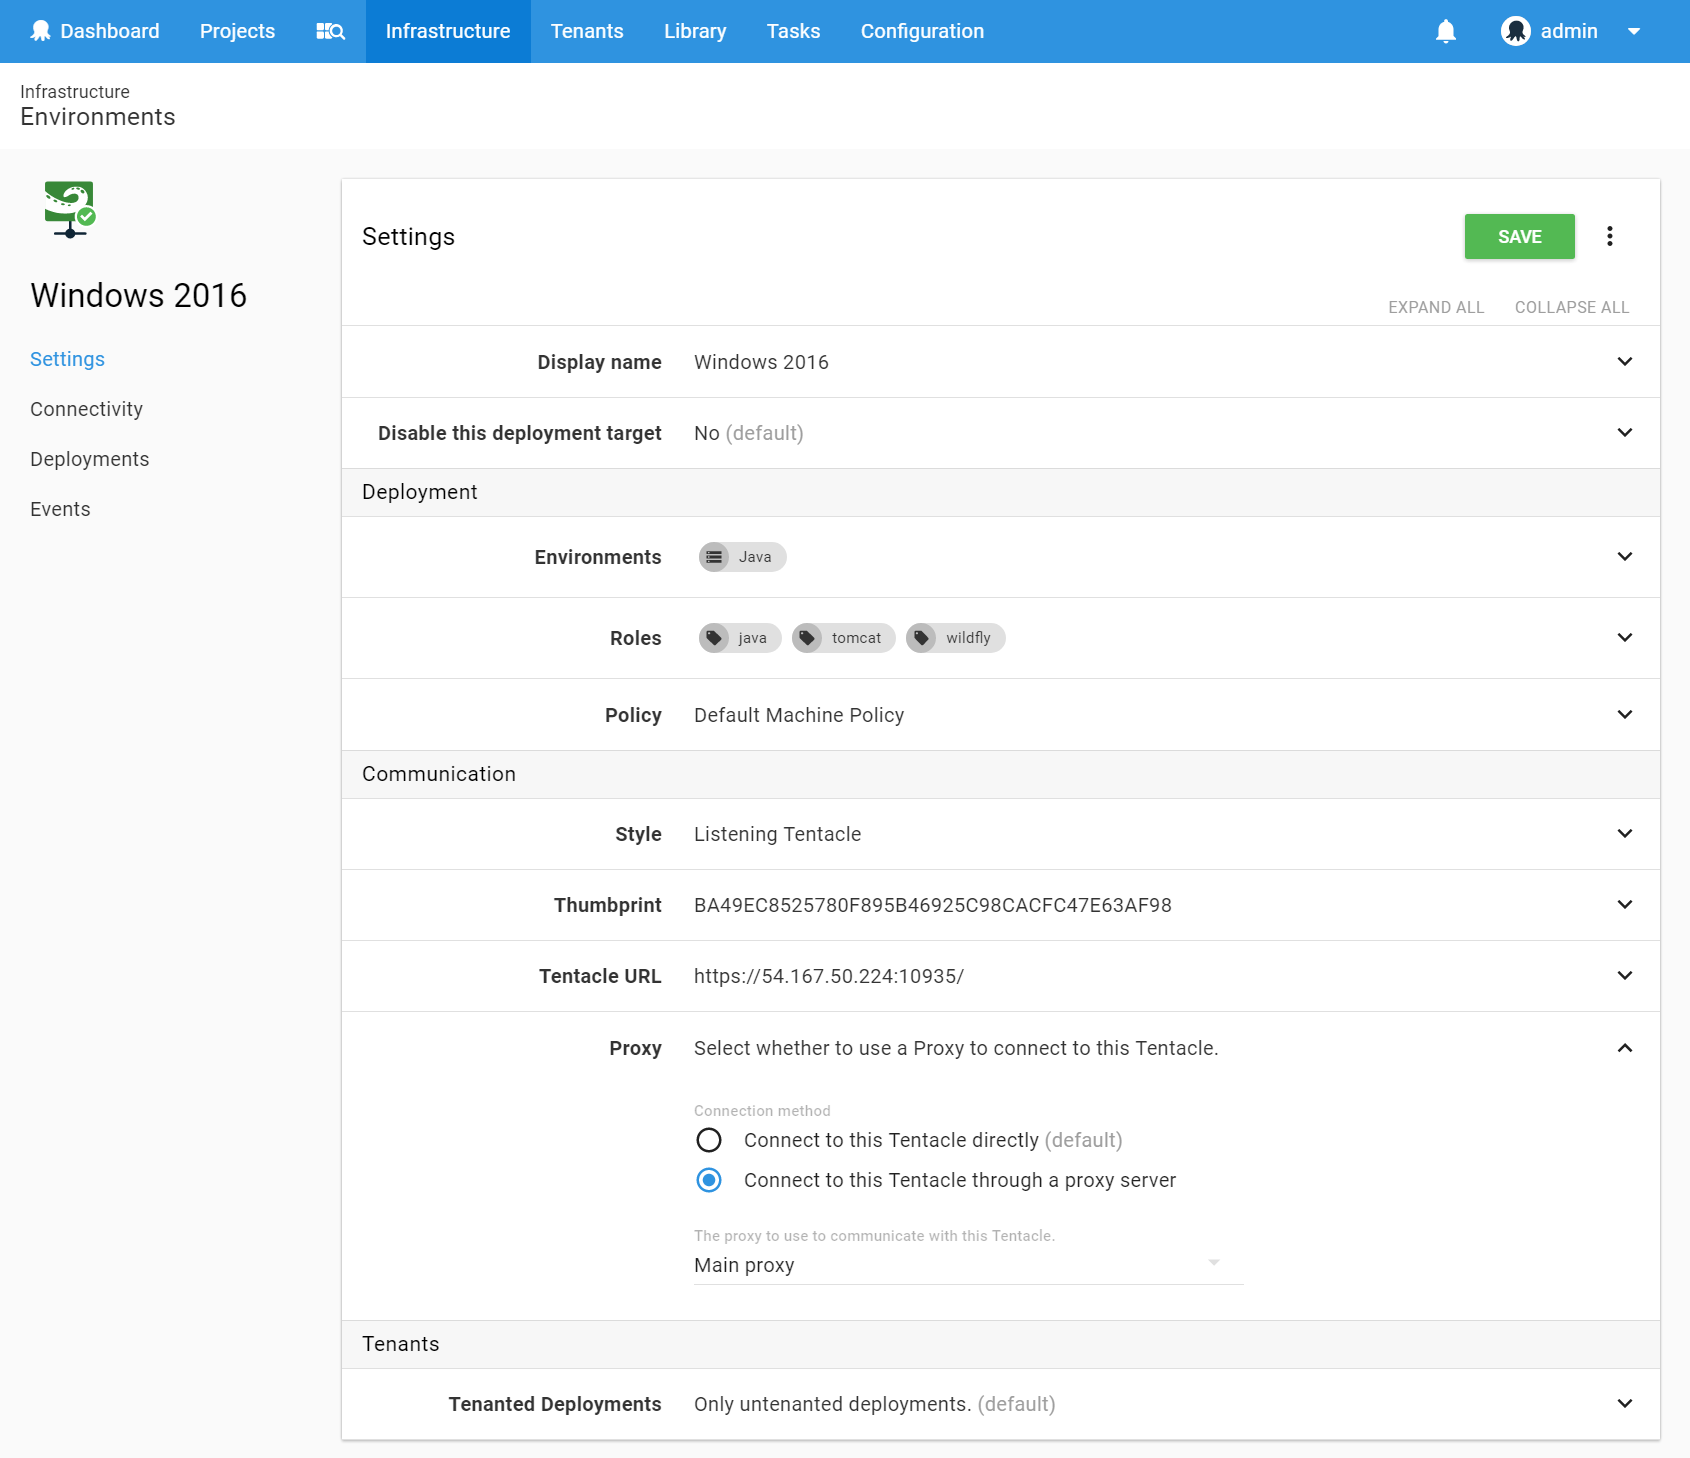Screen dimensions: 1690x1458
Task: Open the three-dot overflow menu beside Save
Action: click(1610, 236)
